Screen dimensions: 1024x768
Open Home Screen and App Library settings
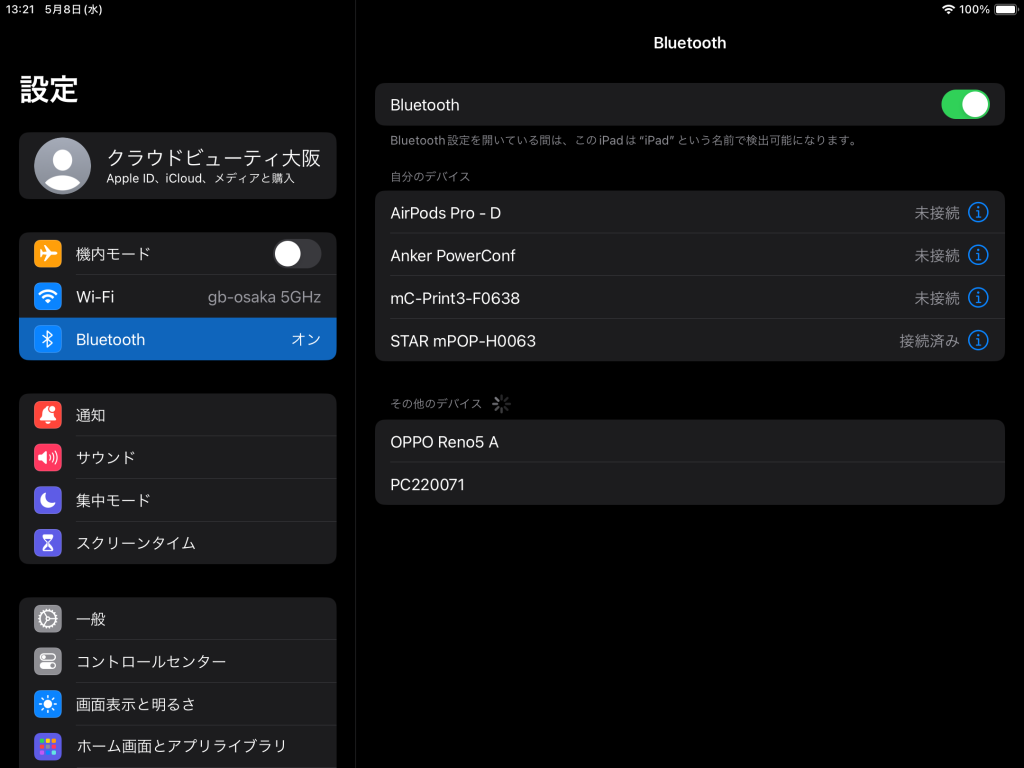click(180, 746)
